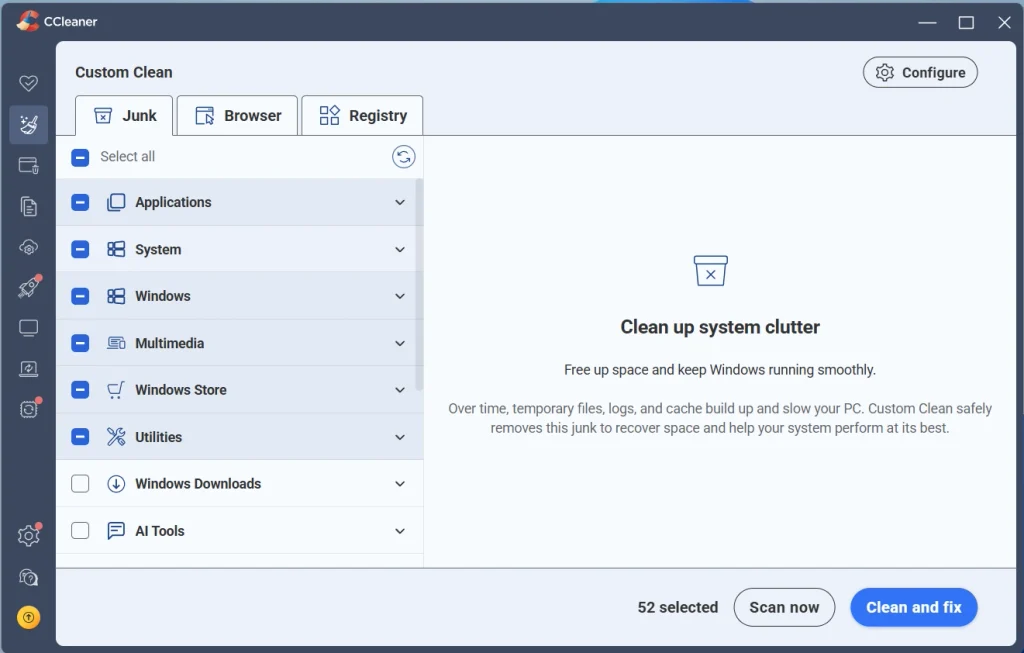Viewport: 1024px width, 653px height.
Task: Switch to the Junk tab
Action: click(124, 116)
